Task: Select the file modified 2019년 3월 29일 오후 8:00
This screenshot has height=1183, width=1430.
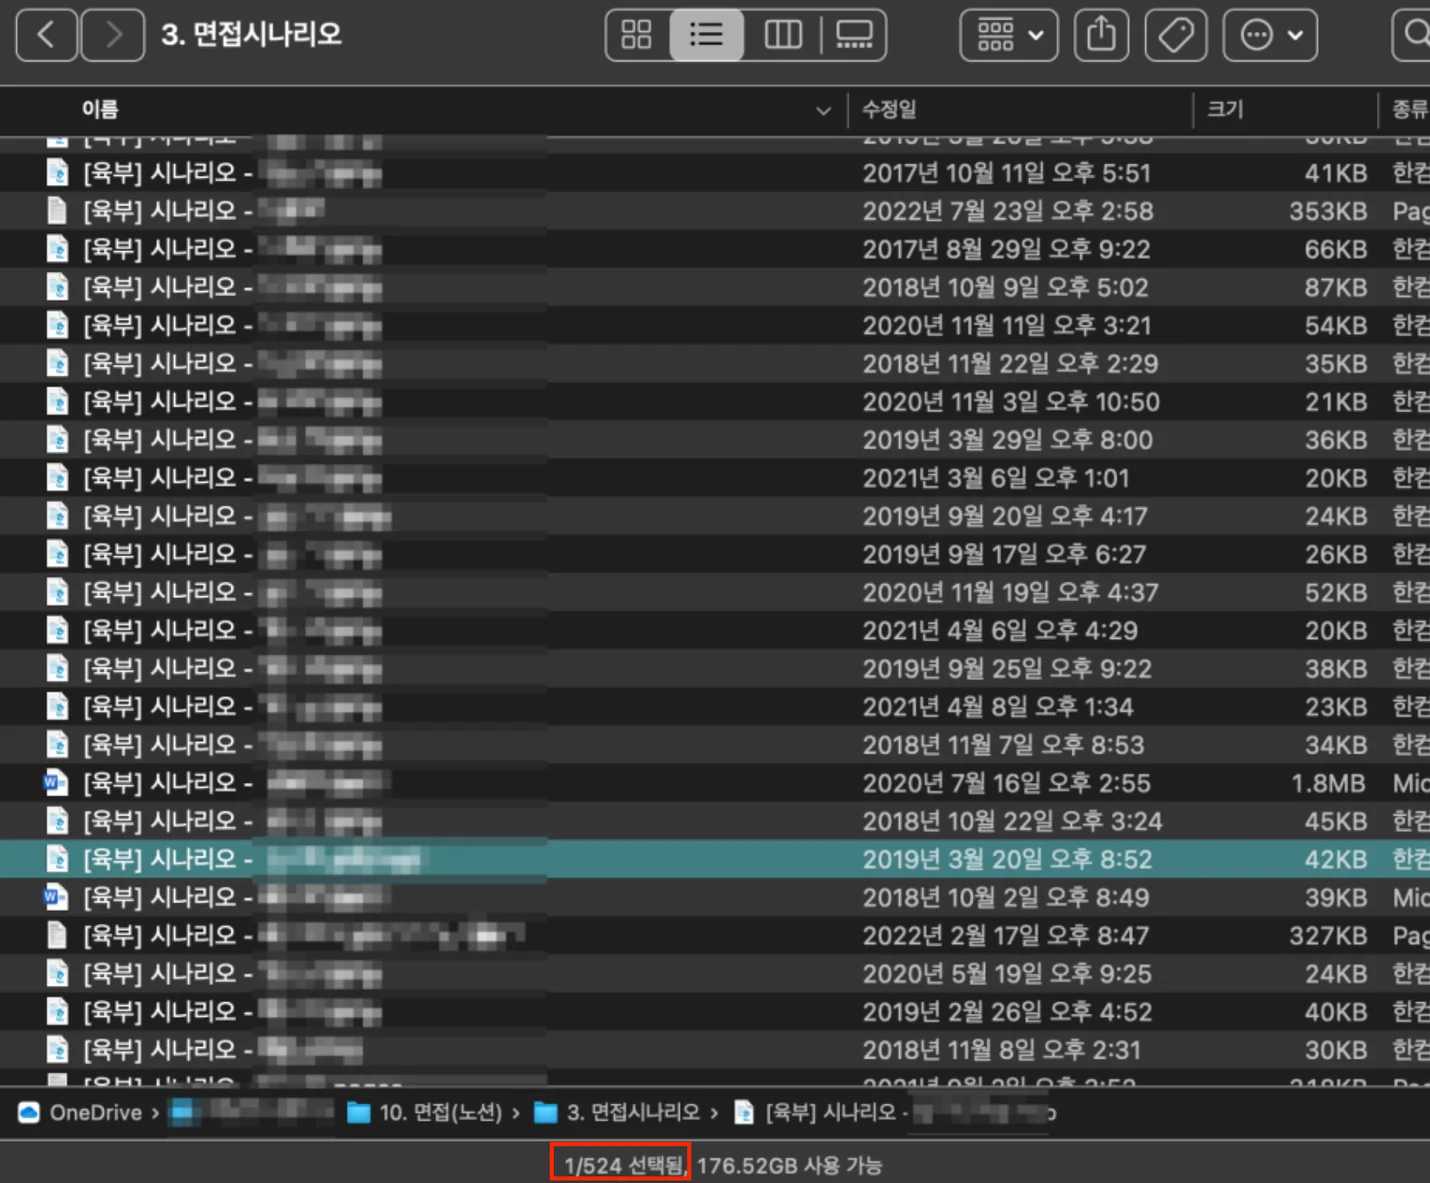Action: [x=715, y=440]
